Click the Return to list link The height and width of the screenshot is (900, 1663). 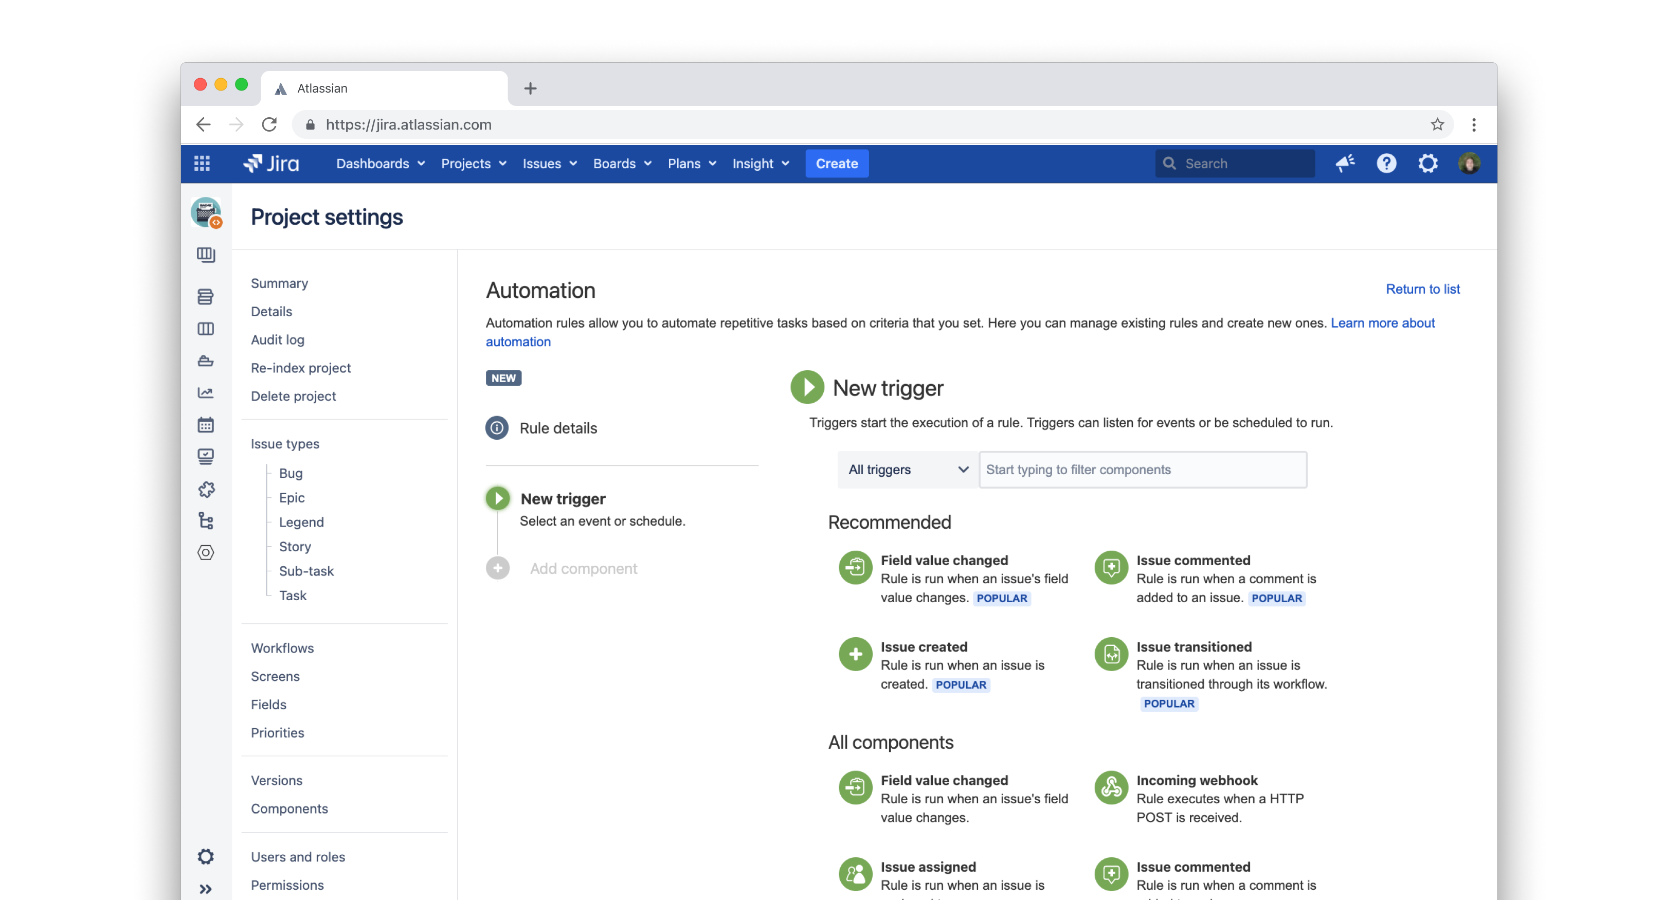click(1422, 289)
